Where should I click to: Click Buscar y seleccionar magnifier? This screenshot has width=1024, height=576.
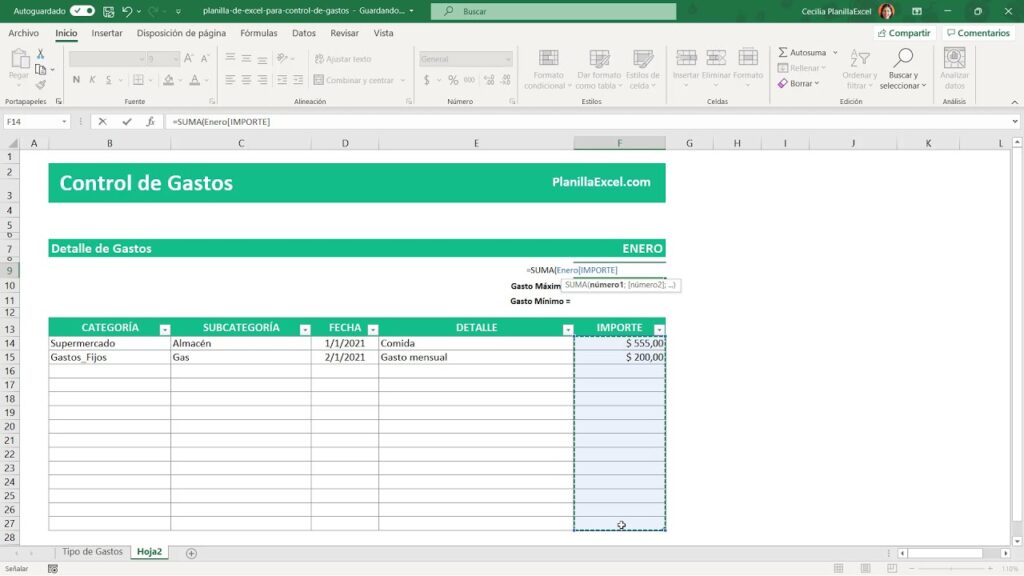[x=902, y=59]
